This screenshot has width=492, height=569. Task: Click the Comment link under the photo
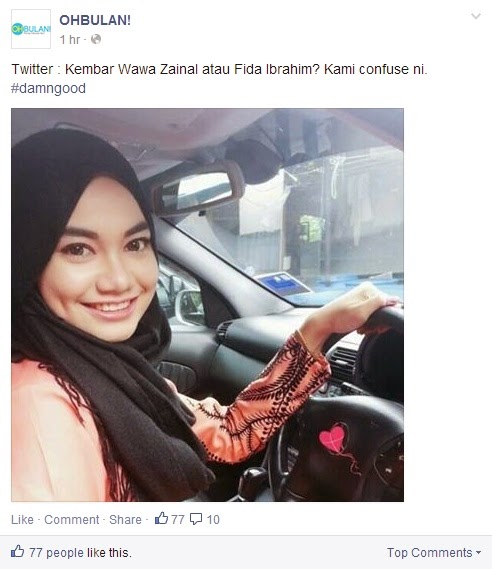pos(71,520)
